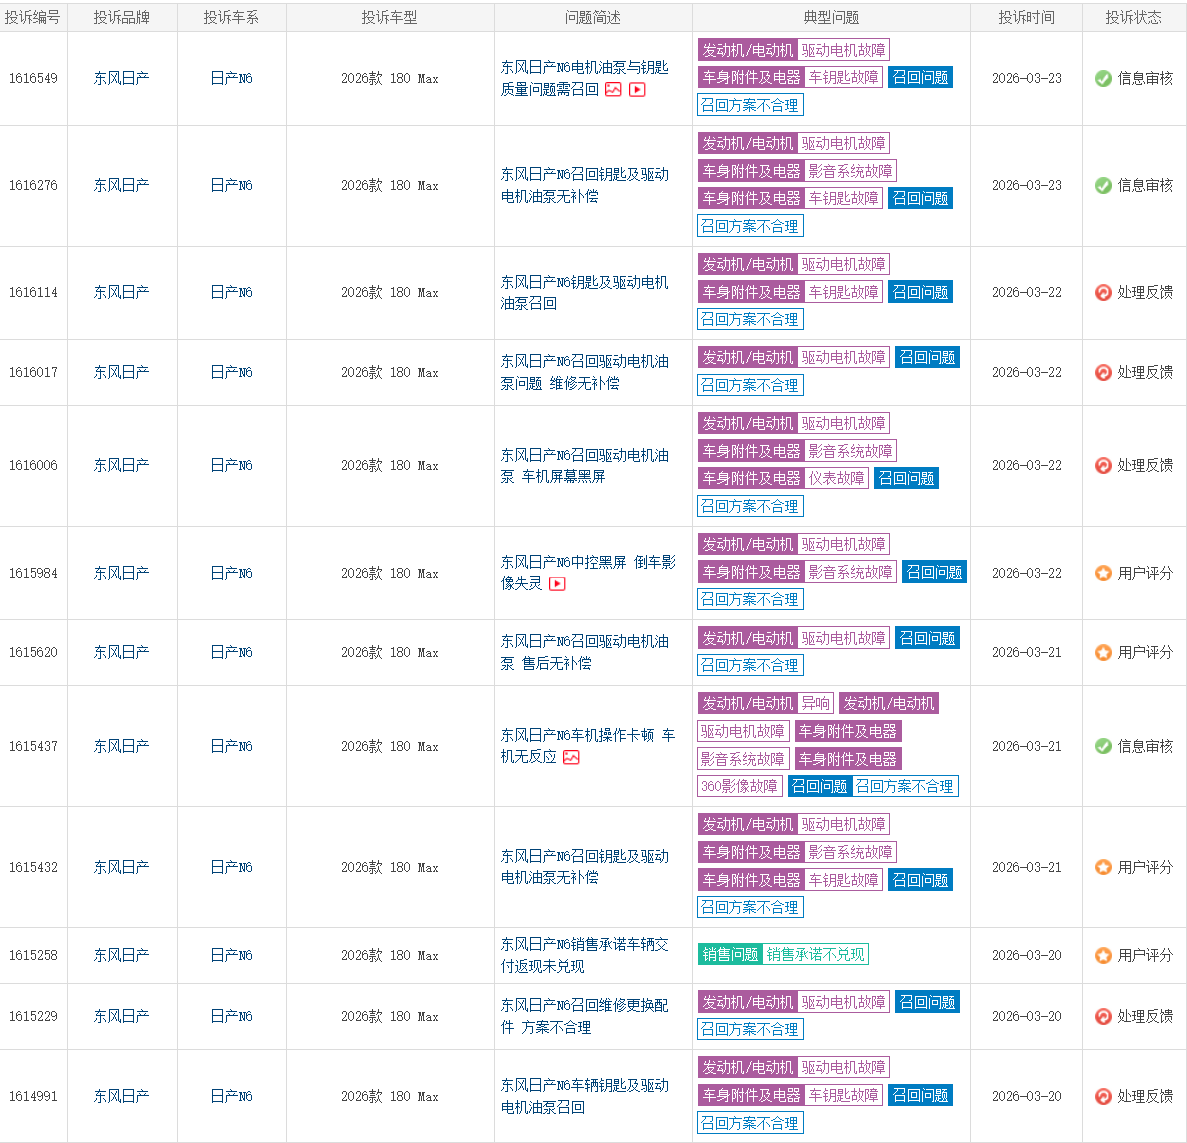Select 销售承诺不兑现 green tag

pyautogui.click(x=815, y=954)
